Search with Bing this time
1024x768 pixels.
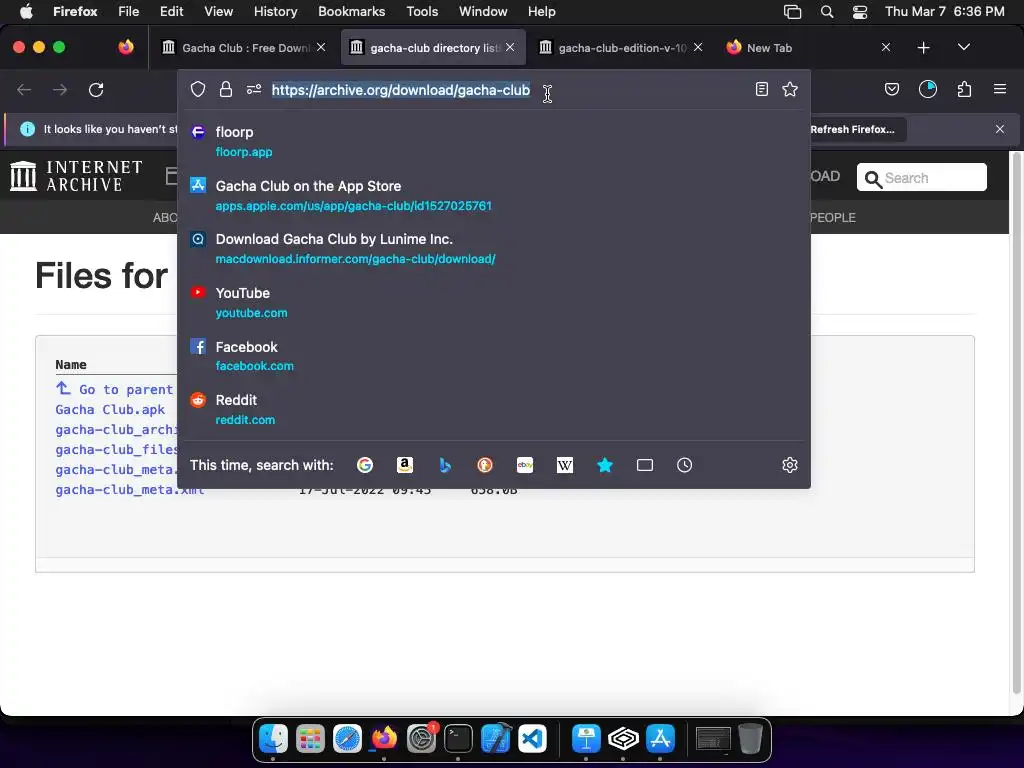(445, 465)
